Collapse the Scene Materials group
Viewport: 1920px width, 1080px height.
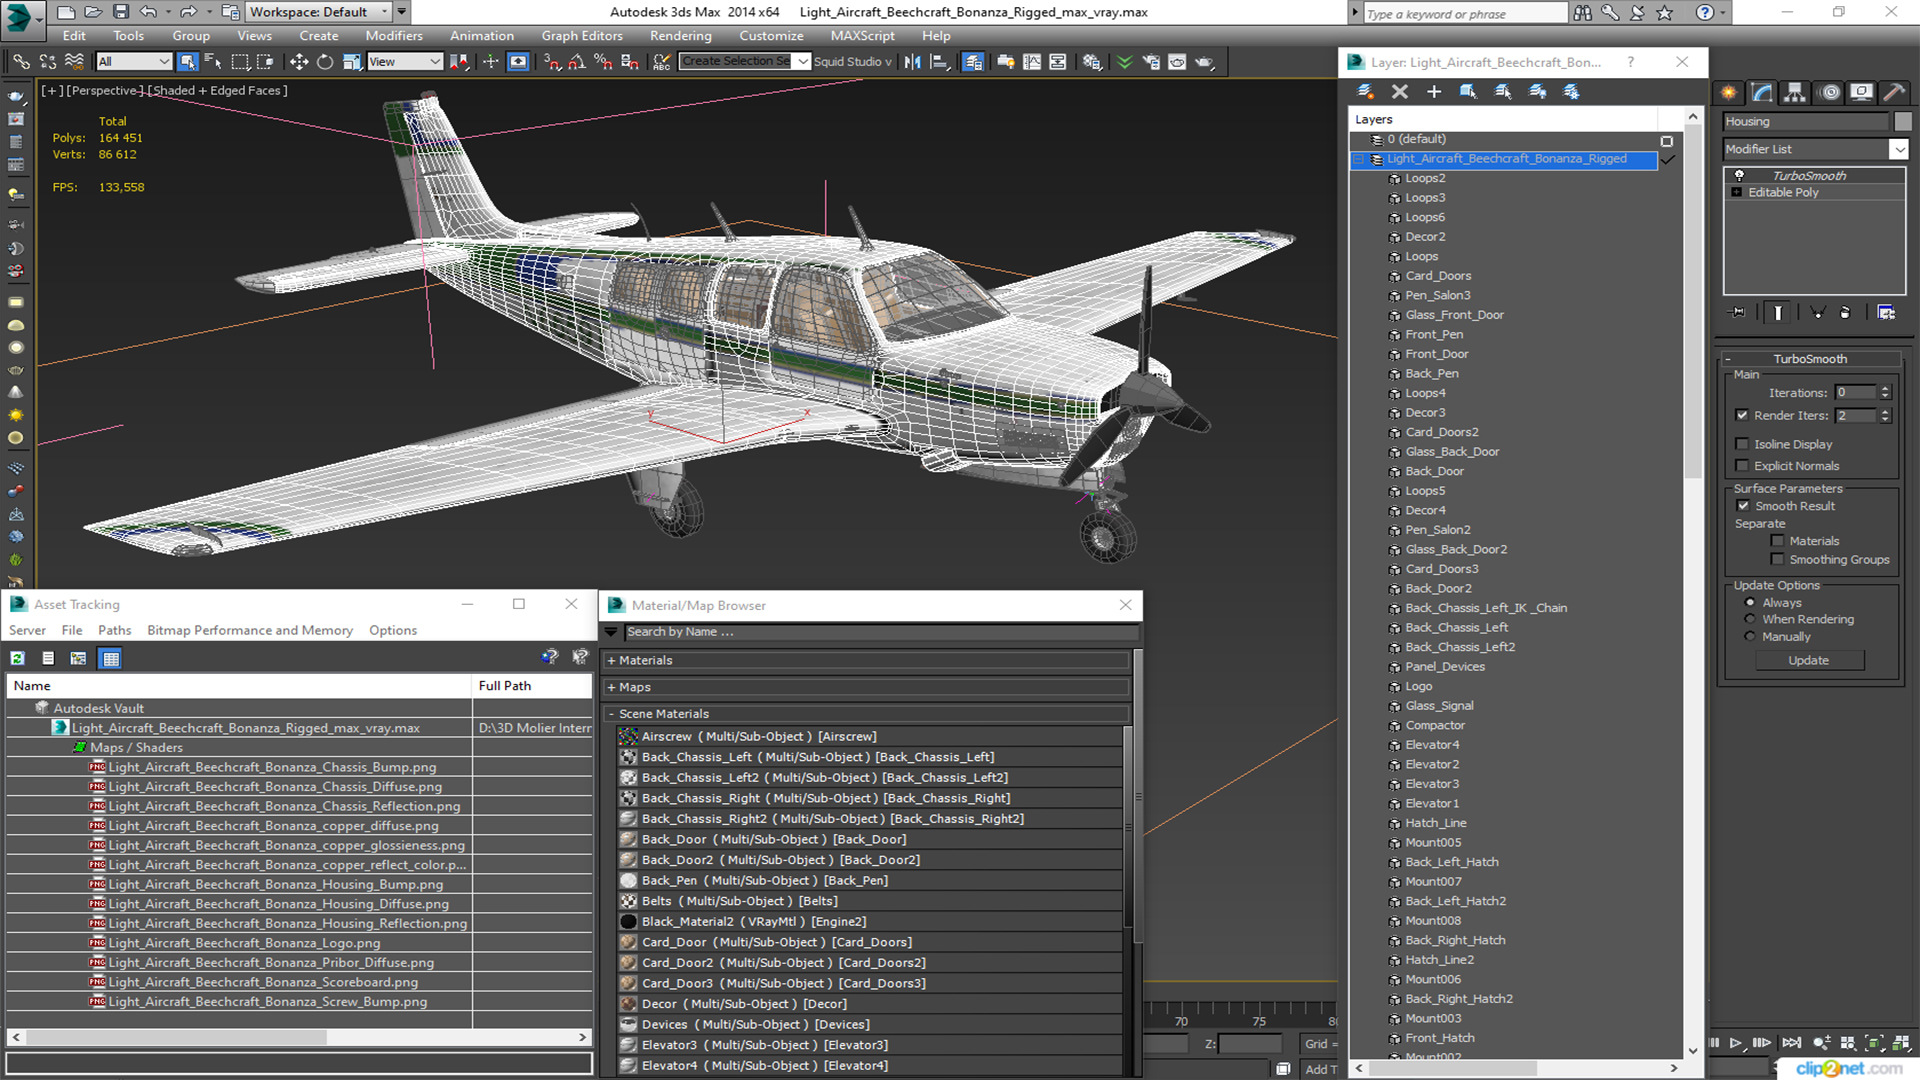pyautogui.click(x=611, y=714)
